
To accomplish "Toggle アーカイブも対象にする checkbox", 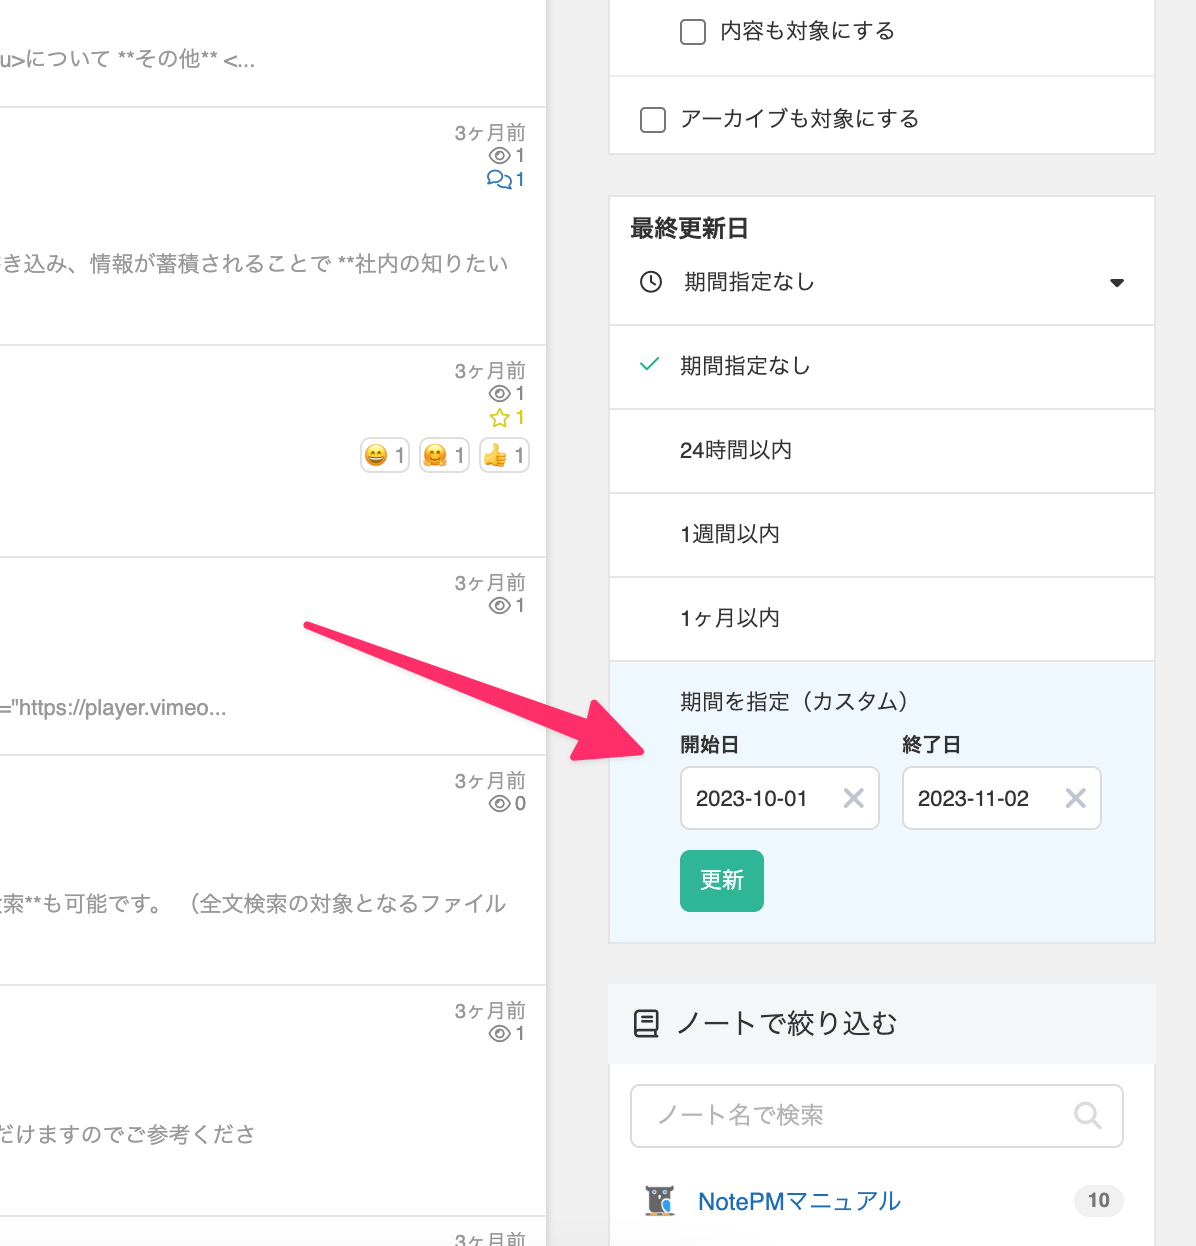I will pos(653,120).
